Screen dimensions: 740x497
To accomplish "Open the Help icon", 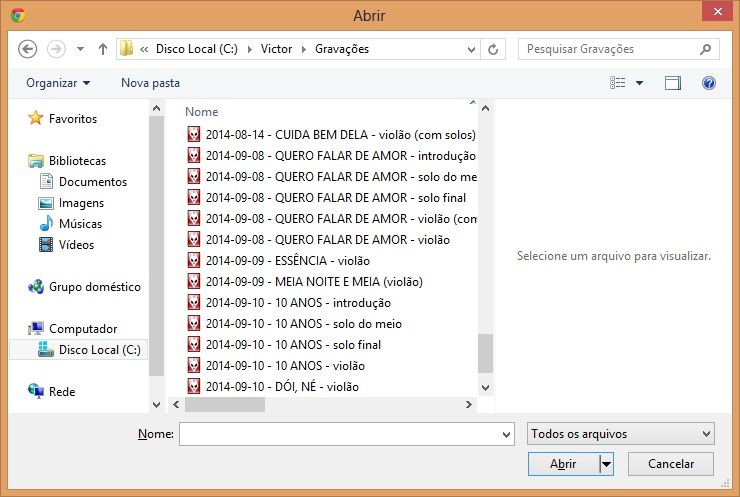I will click(708, 83).
